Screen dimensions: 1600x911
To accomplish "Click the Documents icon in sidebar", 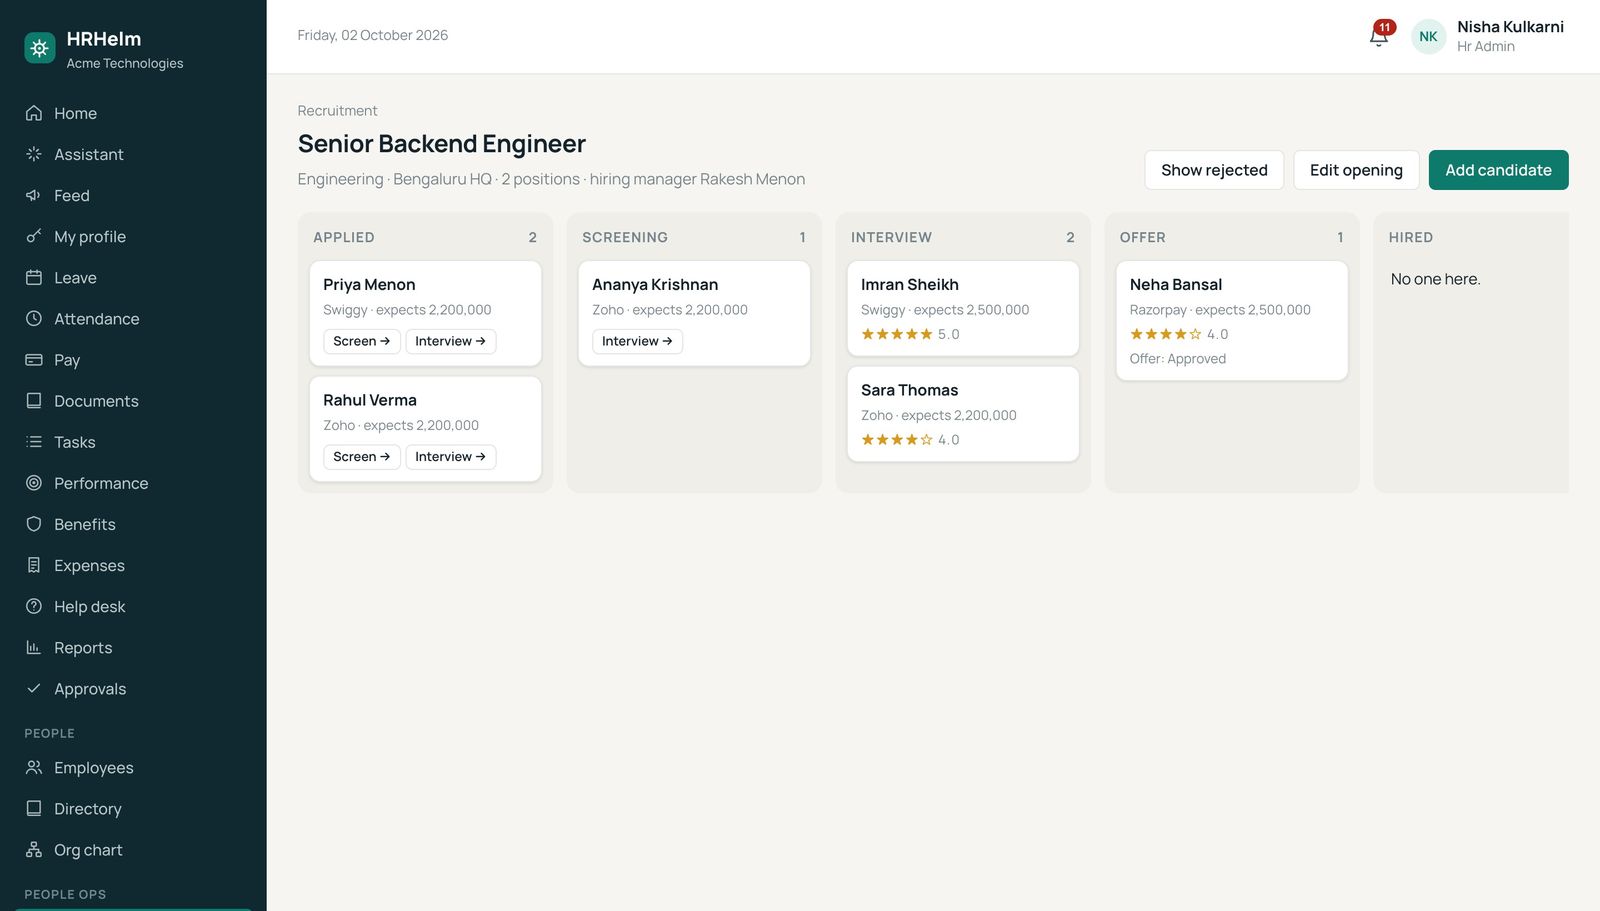I will 34,400.
